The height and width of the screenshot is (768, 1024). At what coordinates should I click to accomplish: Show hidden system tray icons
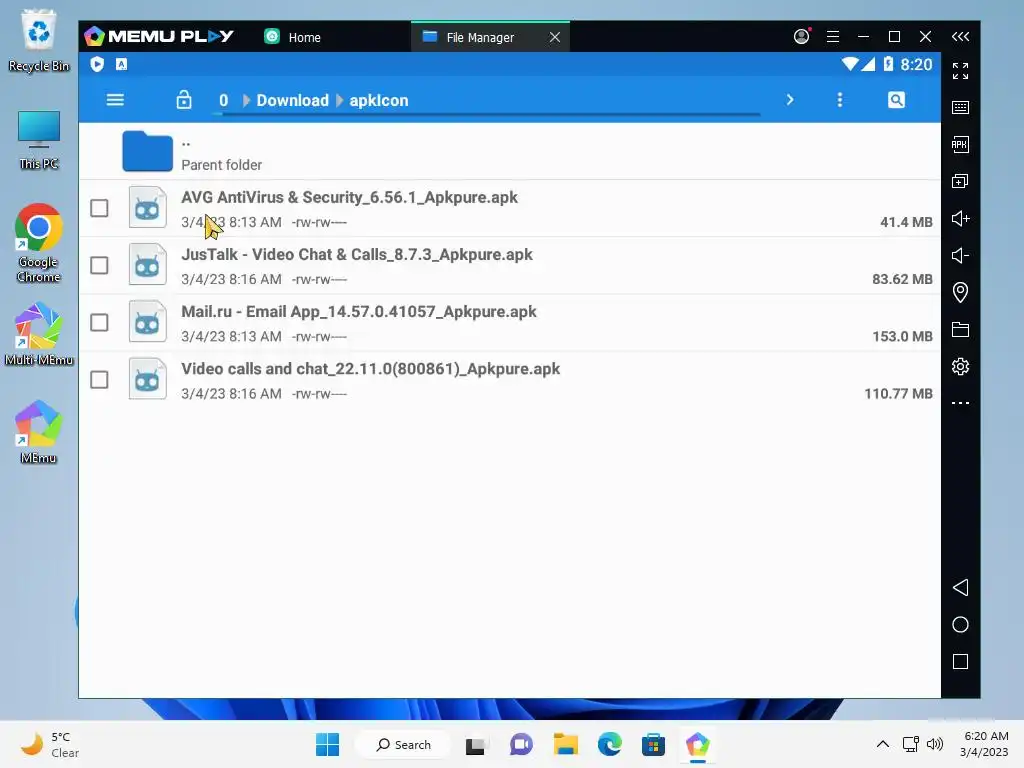point(882,744)
